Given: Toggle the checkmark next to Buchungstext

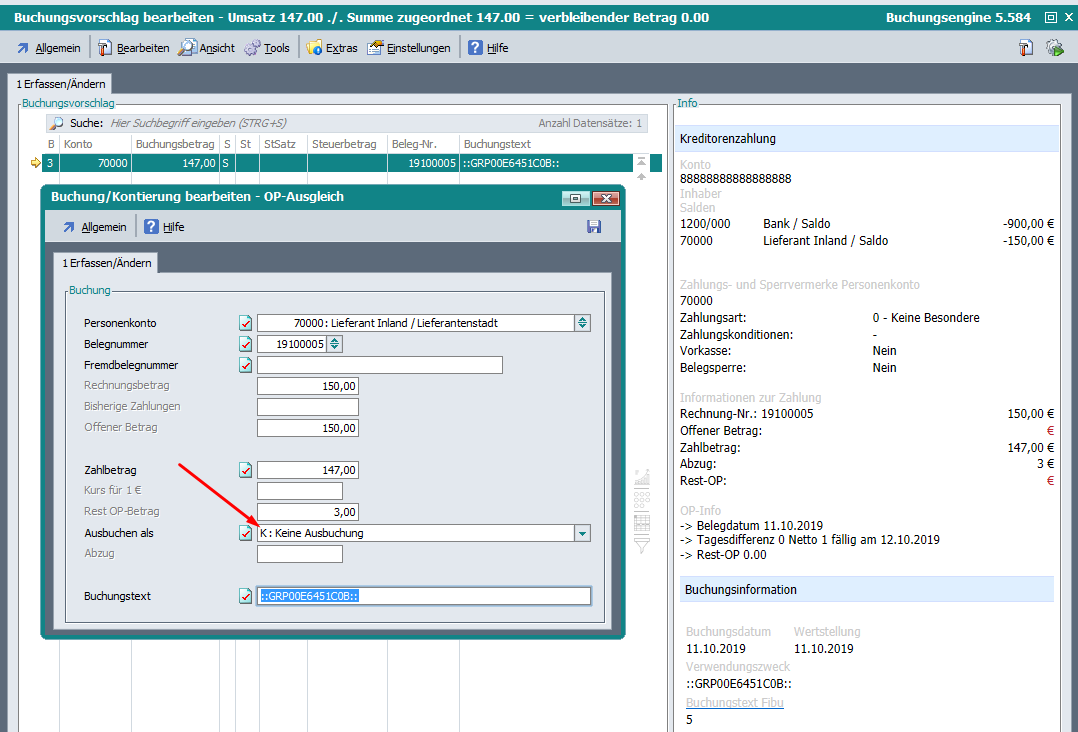Looking at the screenshot, I should tap(246, 596).
